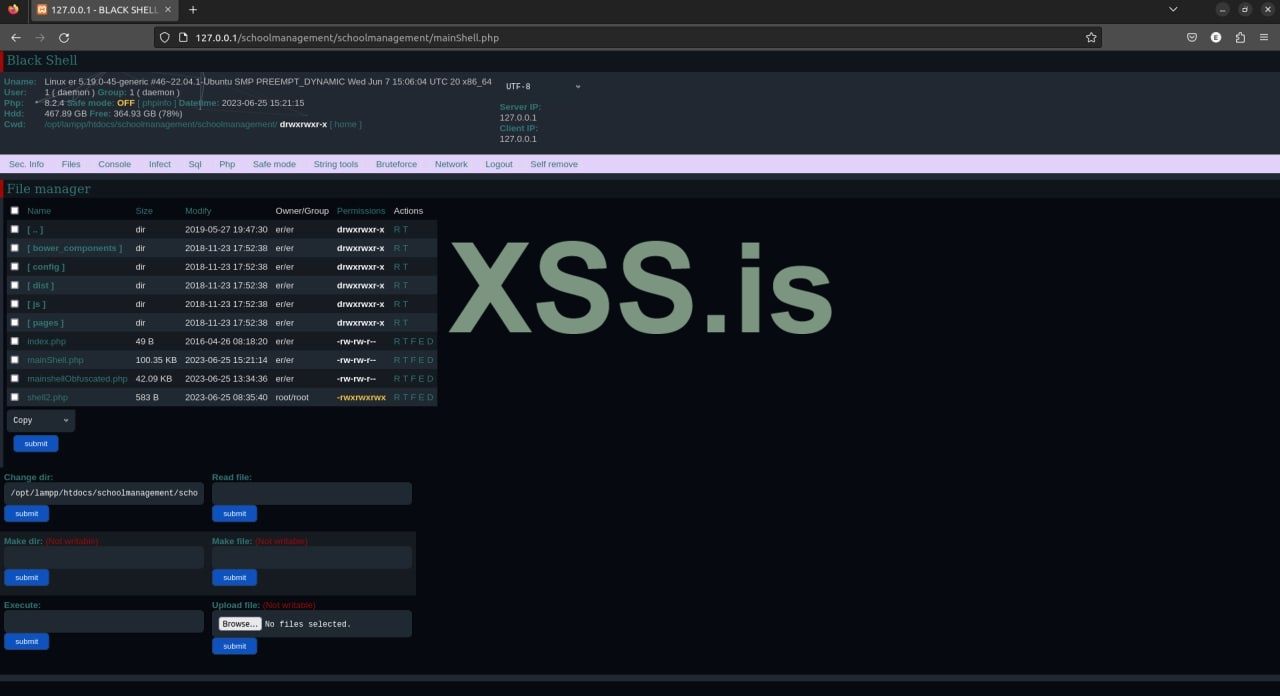1280x696 pixels.
Task: Focus the Read file input field
Action: (312, 493)
